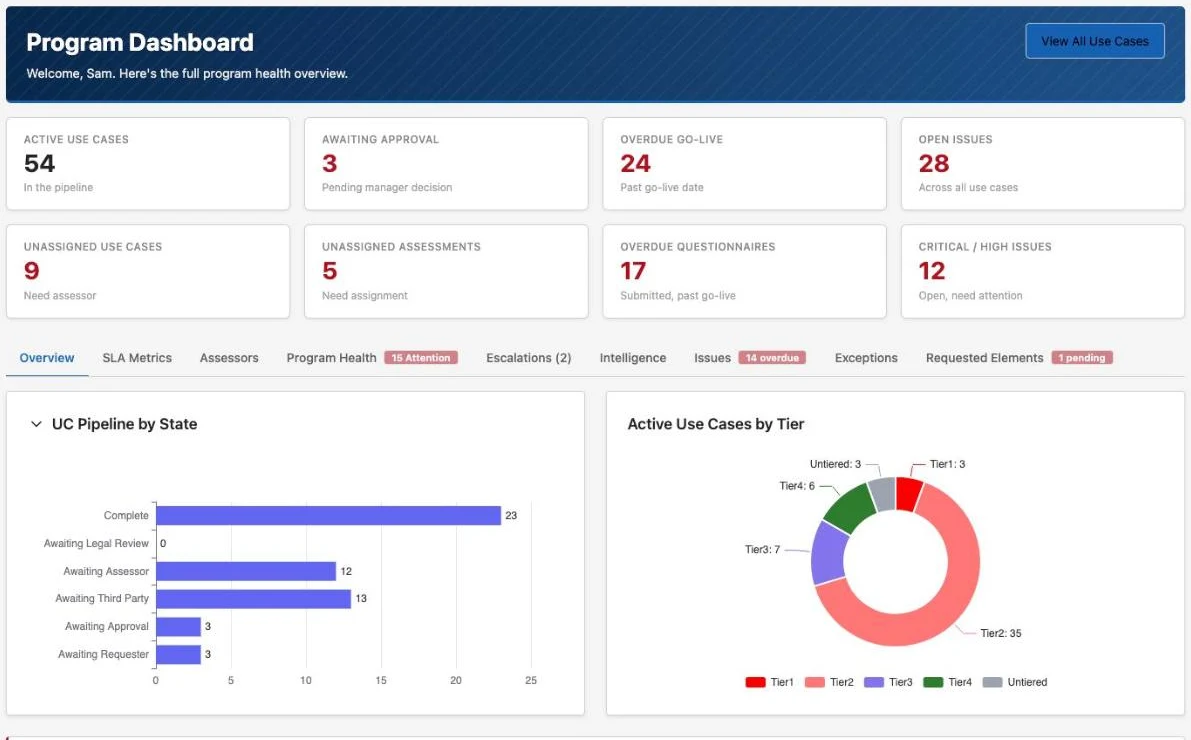Image resolution: width=1191 pixels, height=740 pixels.
Task: Open the Requested Elements tab
Action: pyautogui.click(x=984, y=358)
